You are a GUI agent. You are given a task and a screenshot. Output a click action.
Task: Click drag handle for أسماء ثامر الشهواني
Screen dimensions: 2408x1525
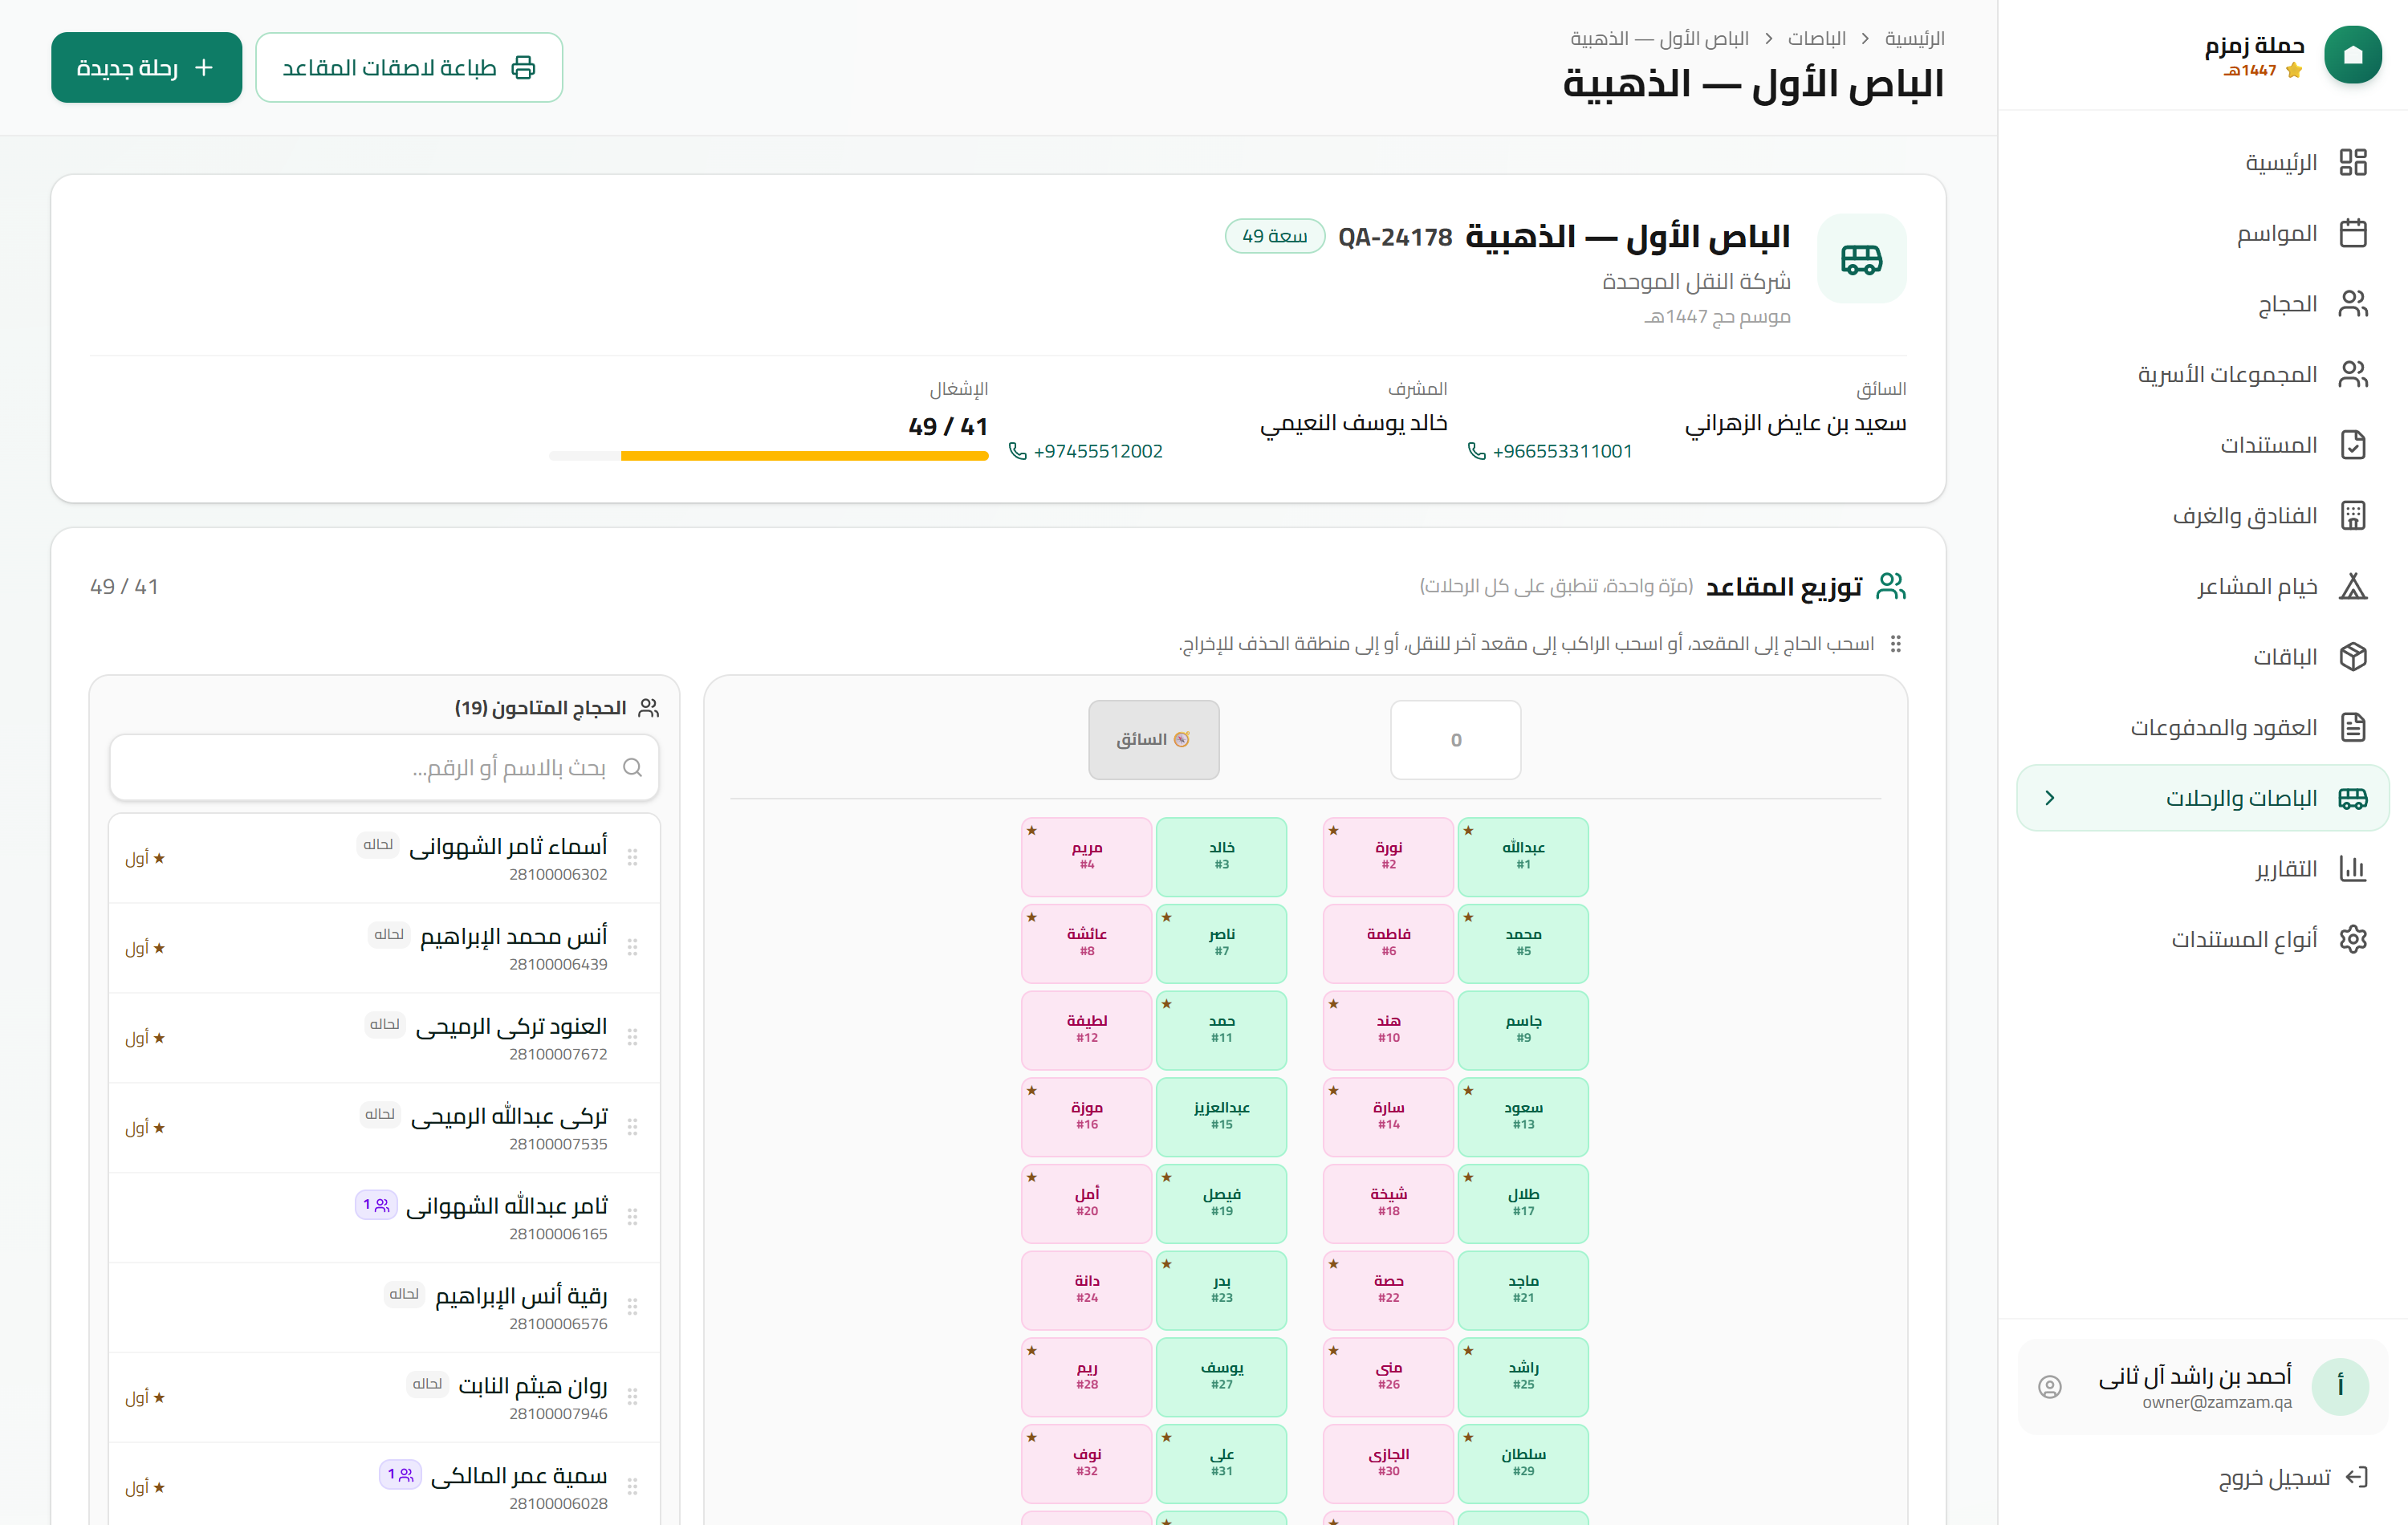pos(633,858)
